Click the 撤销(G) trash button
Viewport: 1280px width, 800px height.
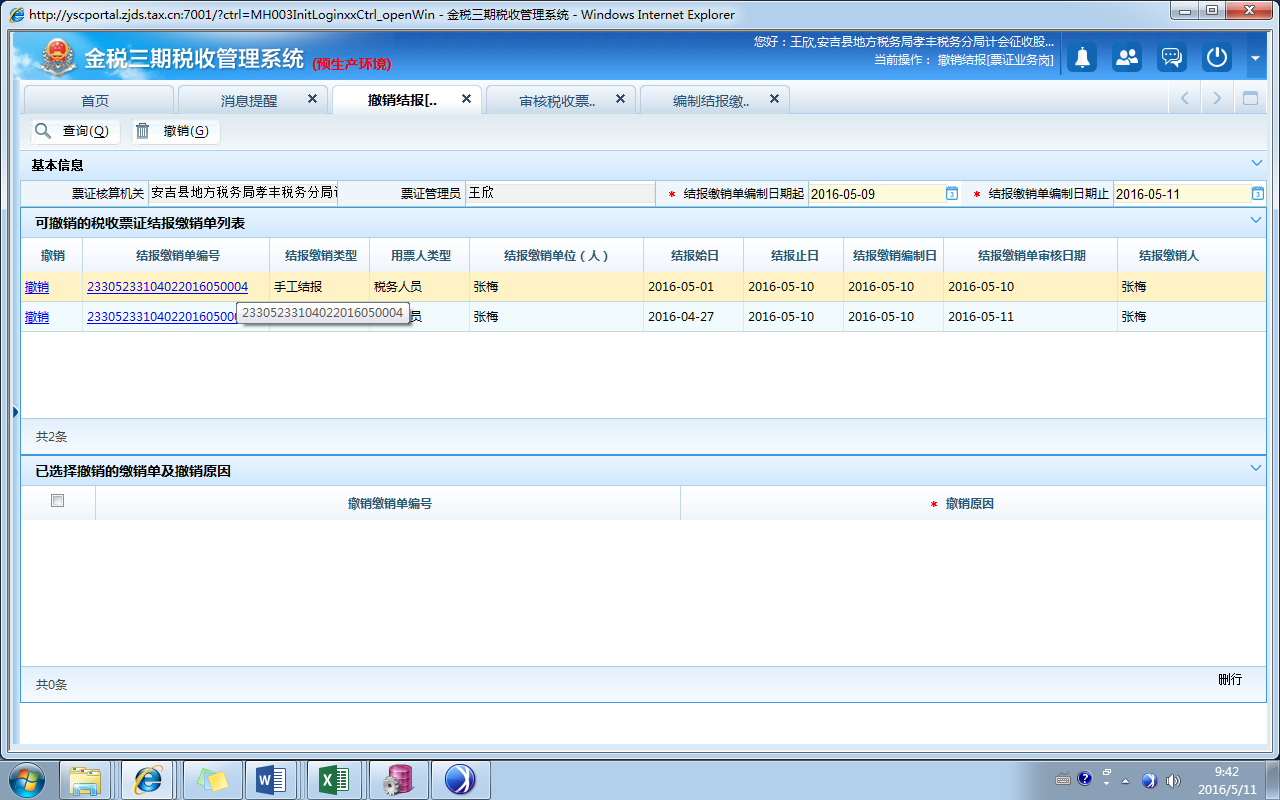click(x=175, y=131)
